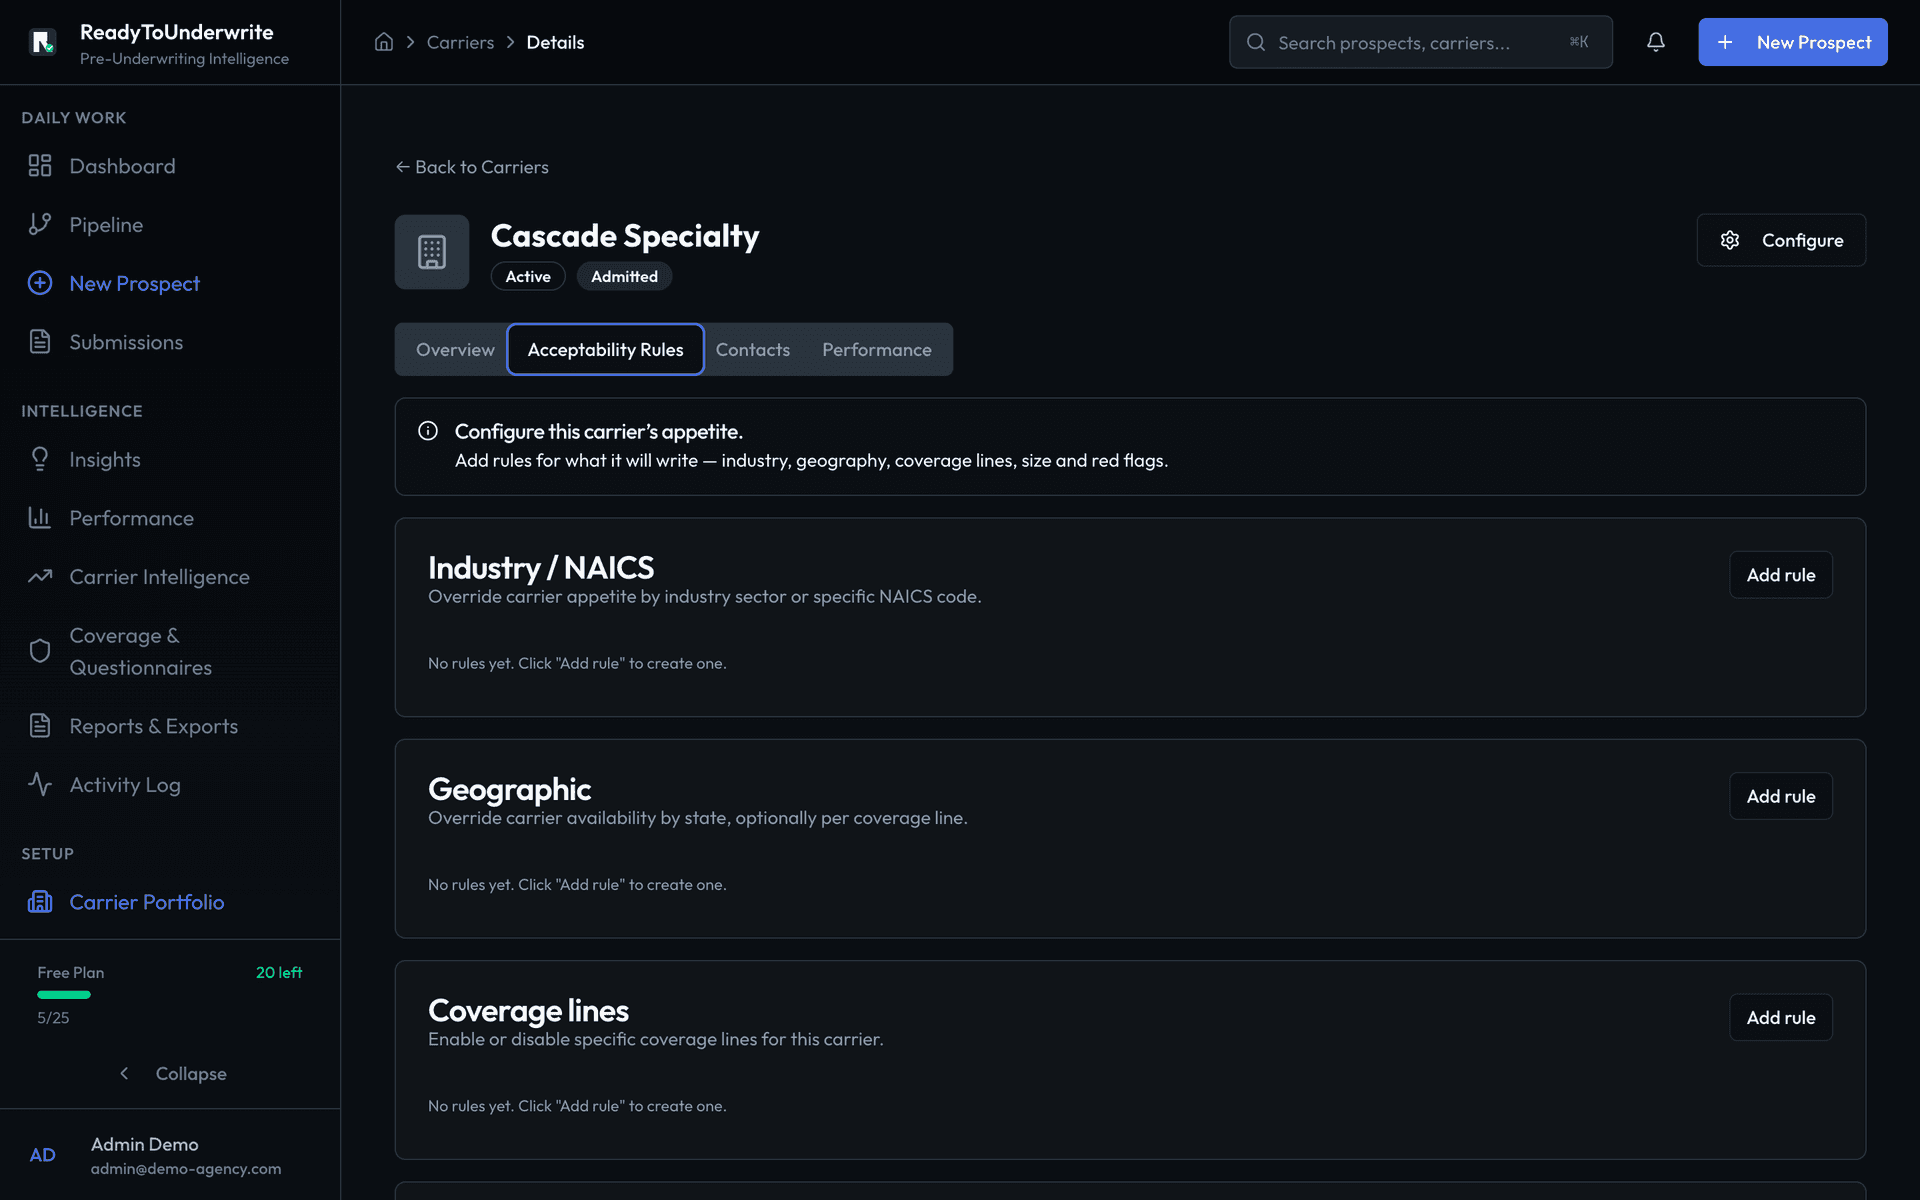Open the Performance tab for the carrier
The image size is (1920, 1200).
pyautogui.click(x=876, y=350)
